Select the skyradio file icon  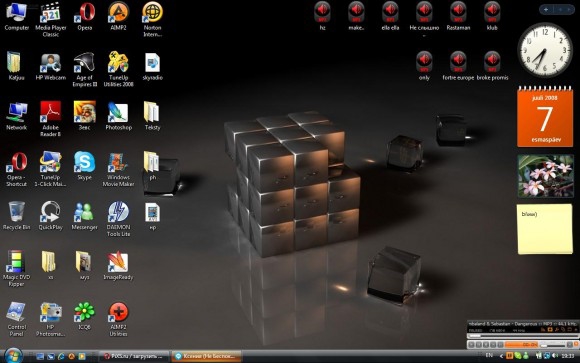tap(152, 67)
